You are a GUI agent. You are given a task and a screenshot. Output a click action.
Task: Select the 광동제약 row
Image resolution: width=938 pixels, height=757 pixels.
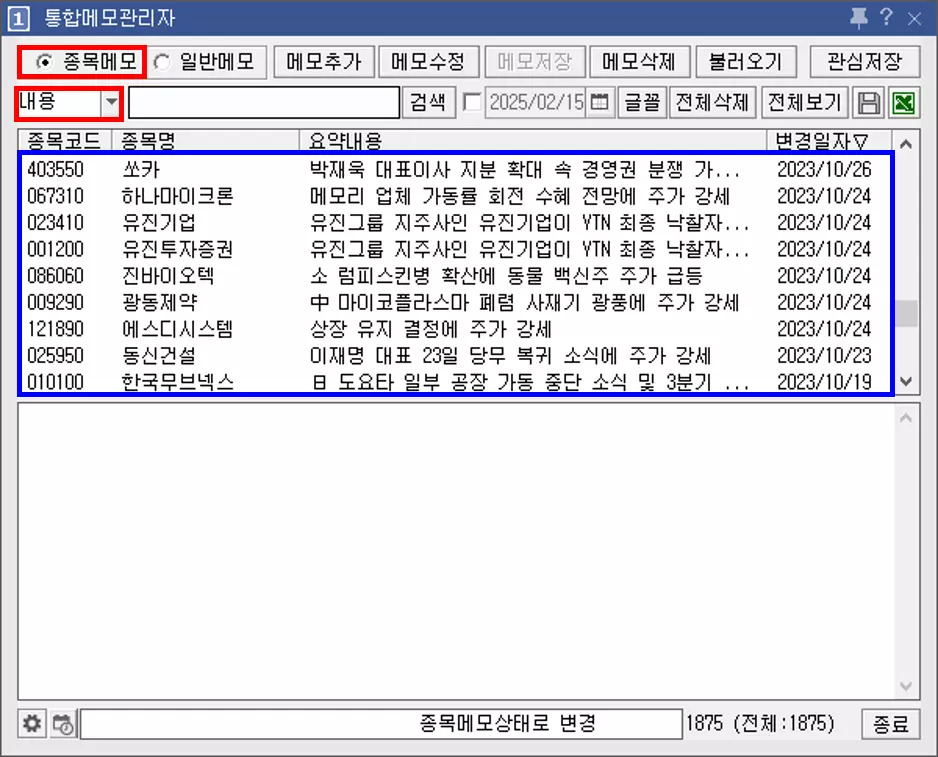tap(456, 302)
